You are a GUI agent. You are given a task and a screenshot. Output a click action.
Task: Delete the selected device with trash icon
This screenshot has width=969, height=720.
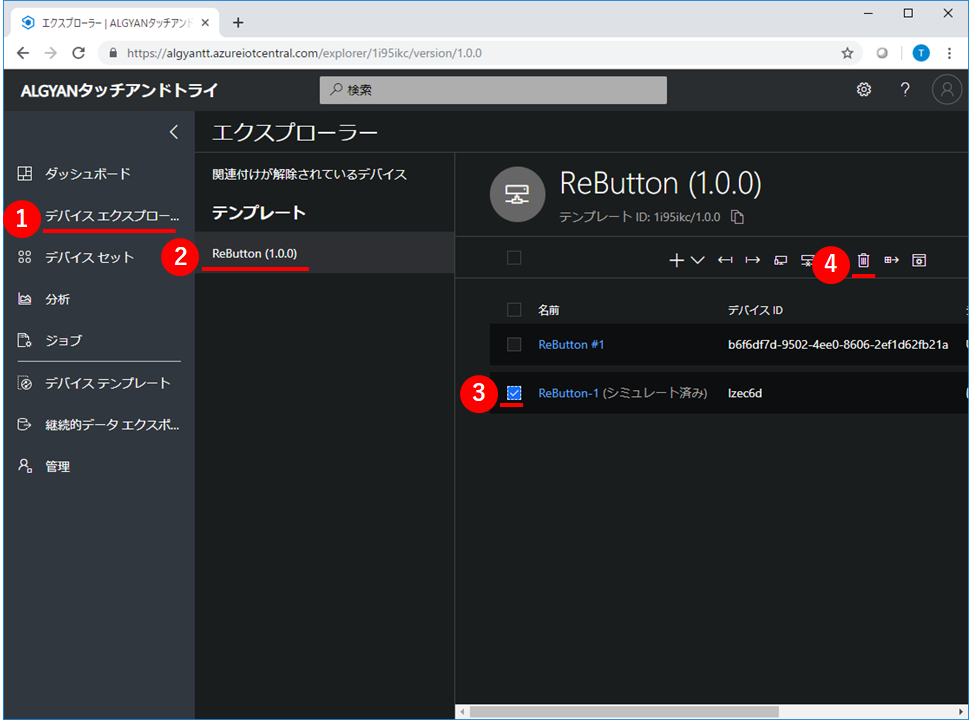863,260
